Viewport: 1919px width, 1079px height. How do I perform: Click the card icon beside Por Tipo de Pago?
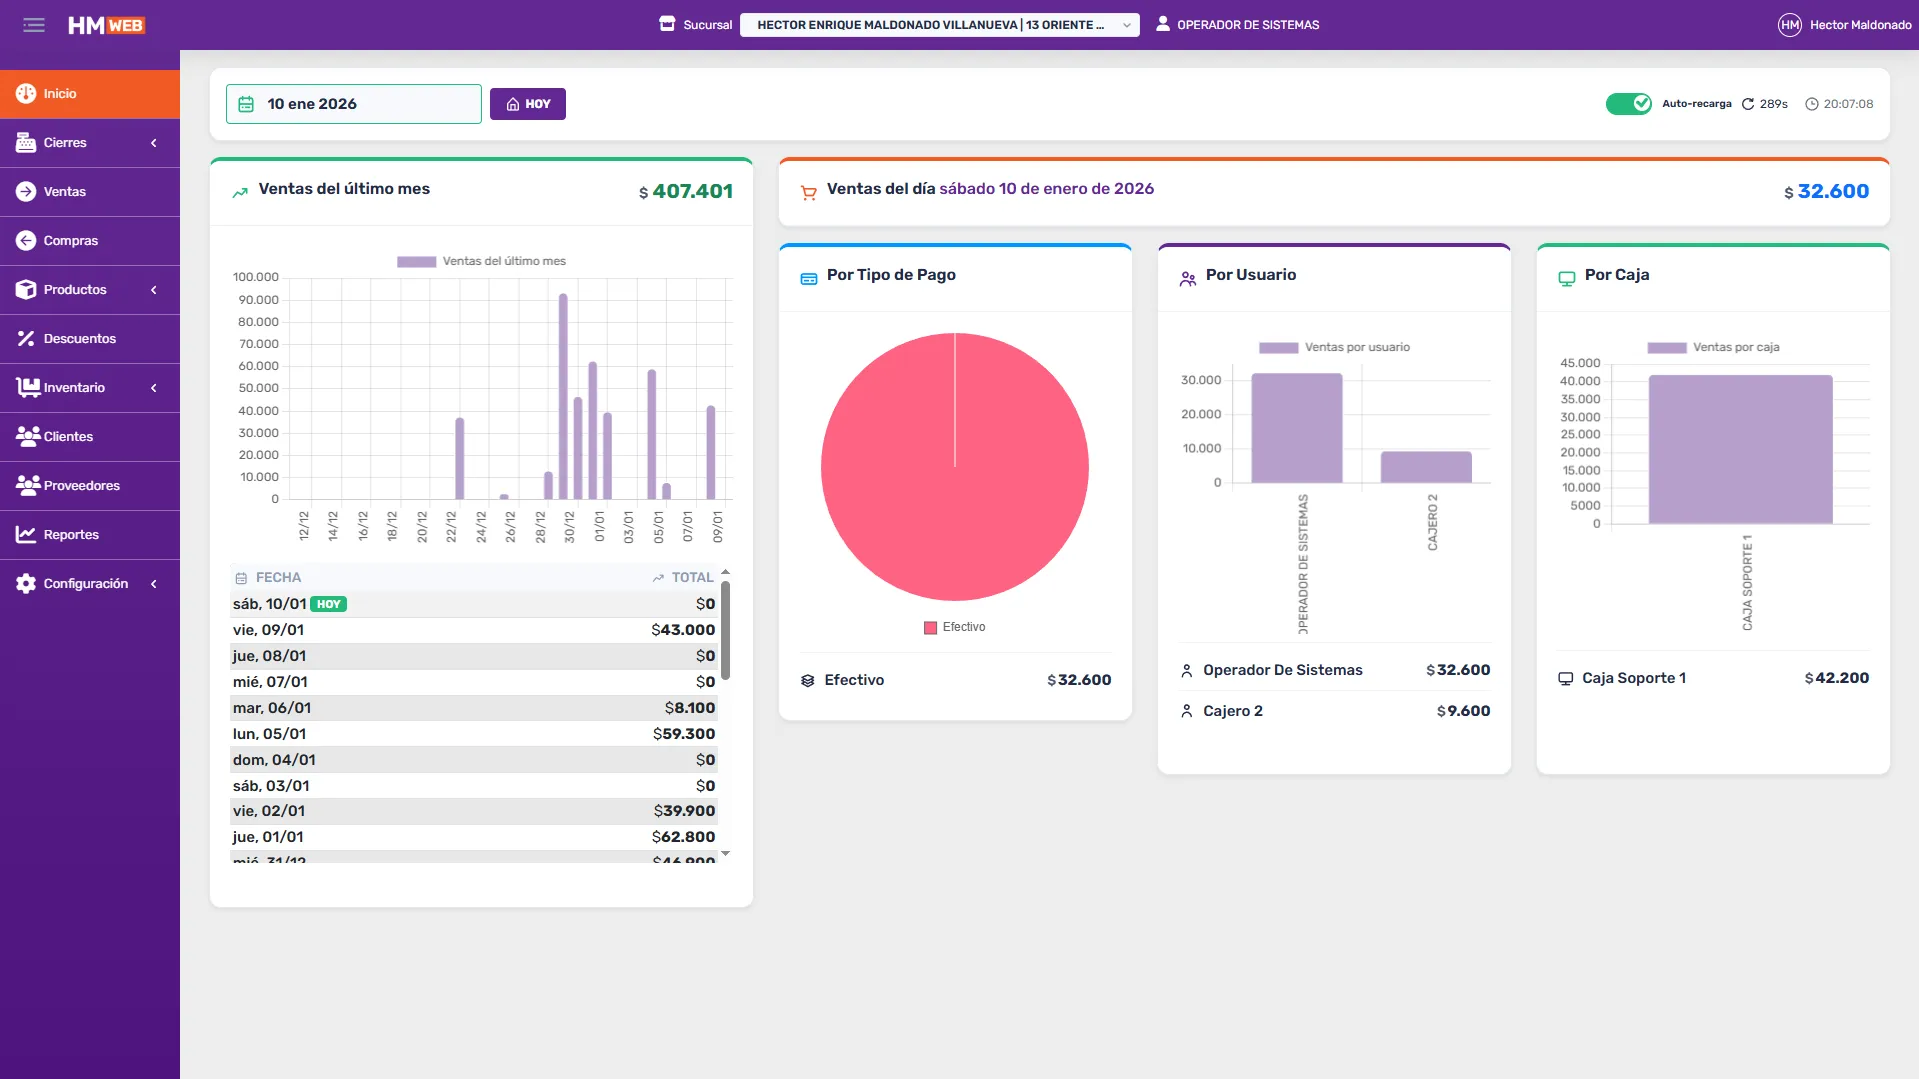(x=808, y=278)
